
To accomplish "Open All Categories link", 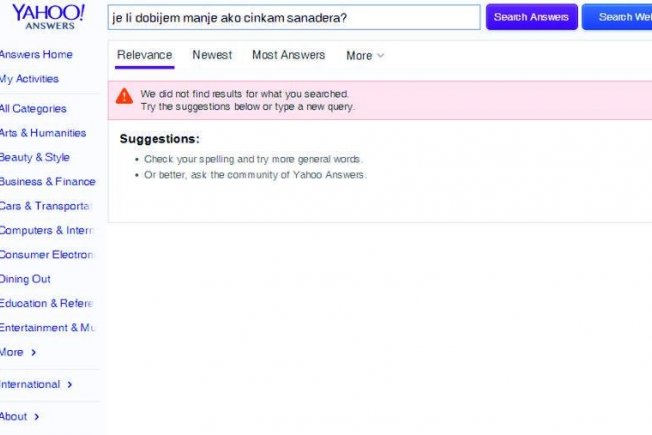I will pyautogui.click(x=33, y=109).
